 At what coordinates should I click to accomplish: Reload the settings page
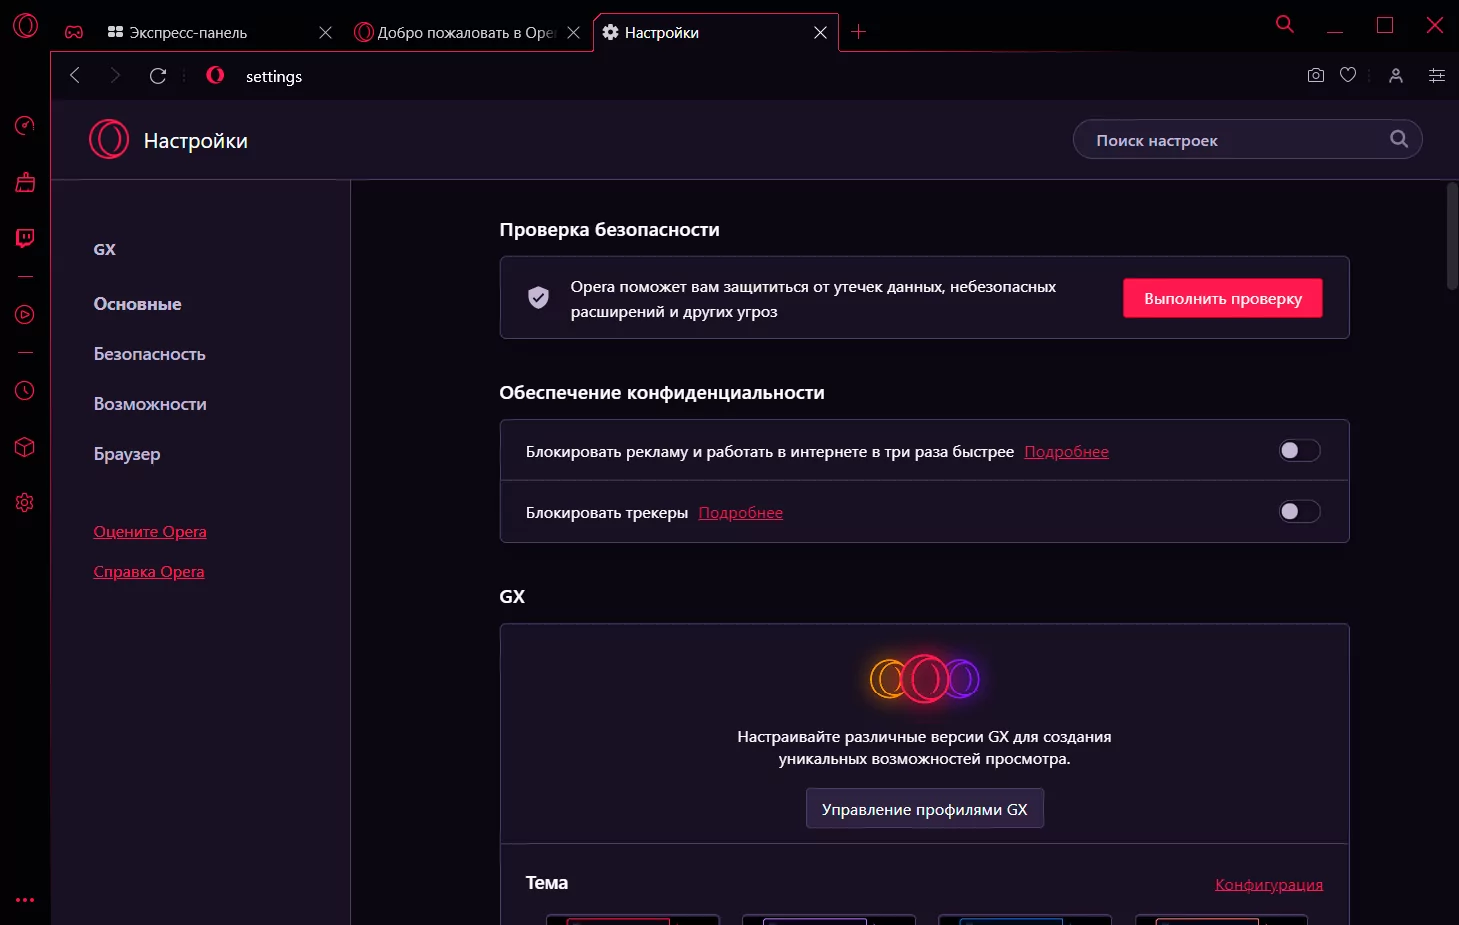[x=158, y=76]
